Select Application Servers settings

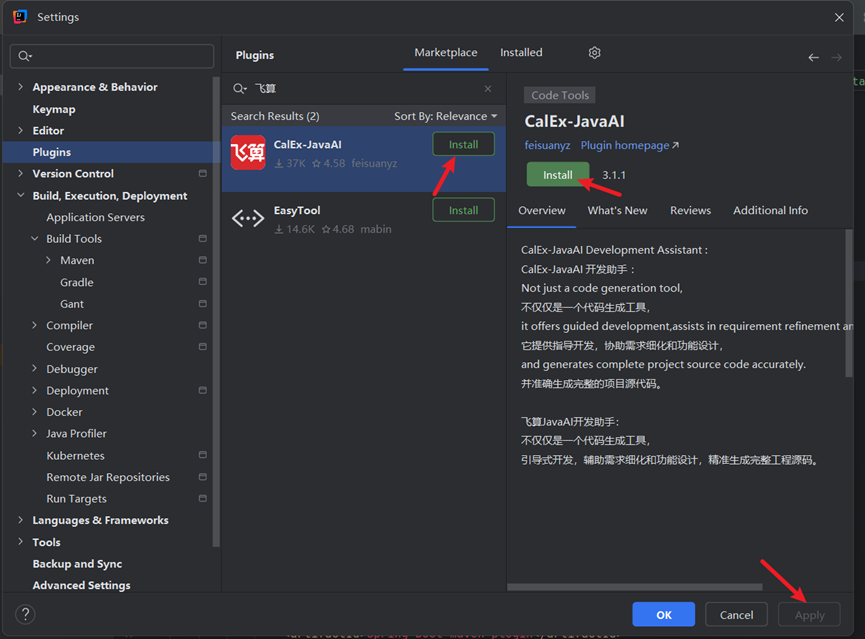(x=95, y=217)
